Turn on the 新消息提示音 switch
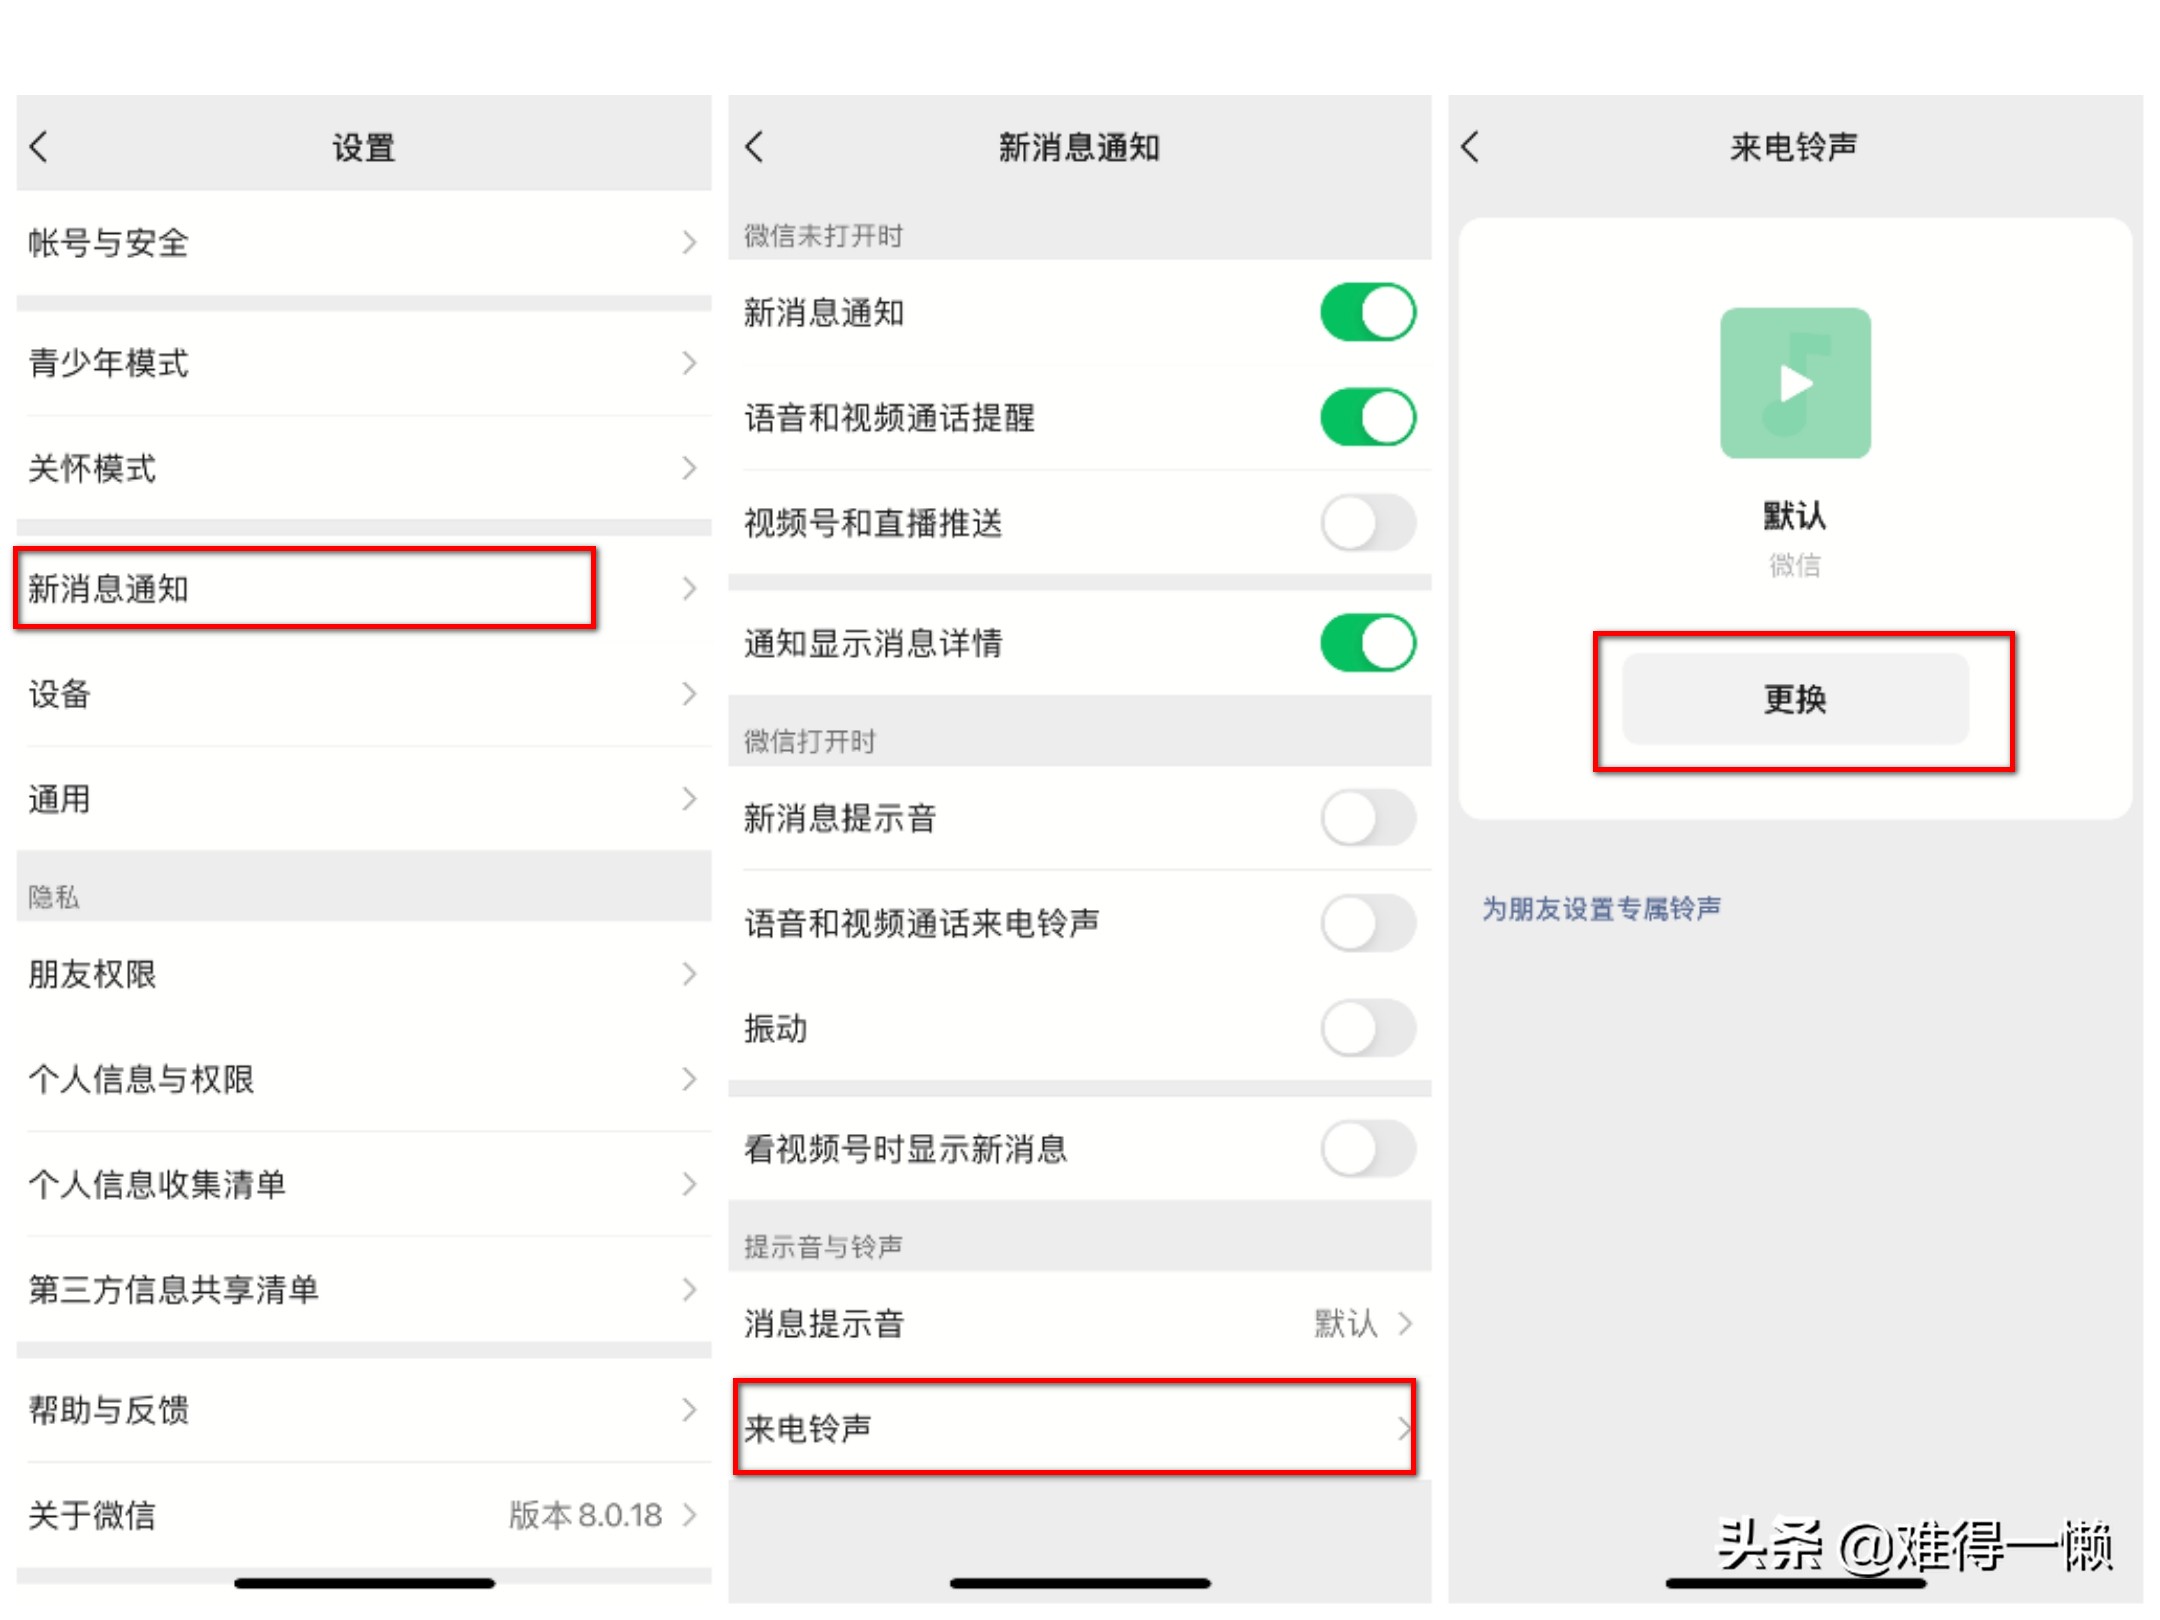2160x1620 pixels. (x=1367, y=818)
